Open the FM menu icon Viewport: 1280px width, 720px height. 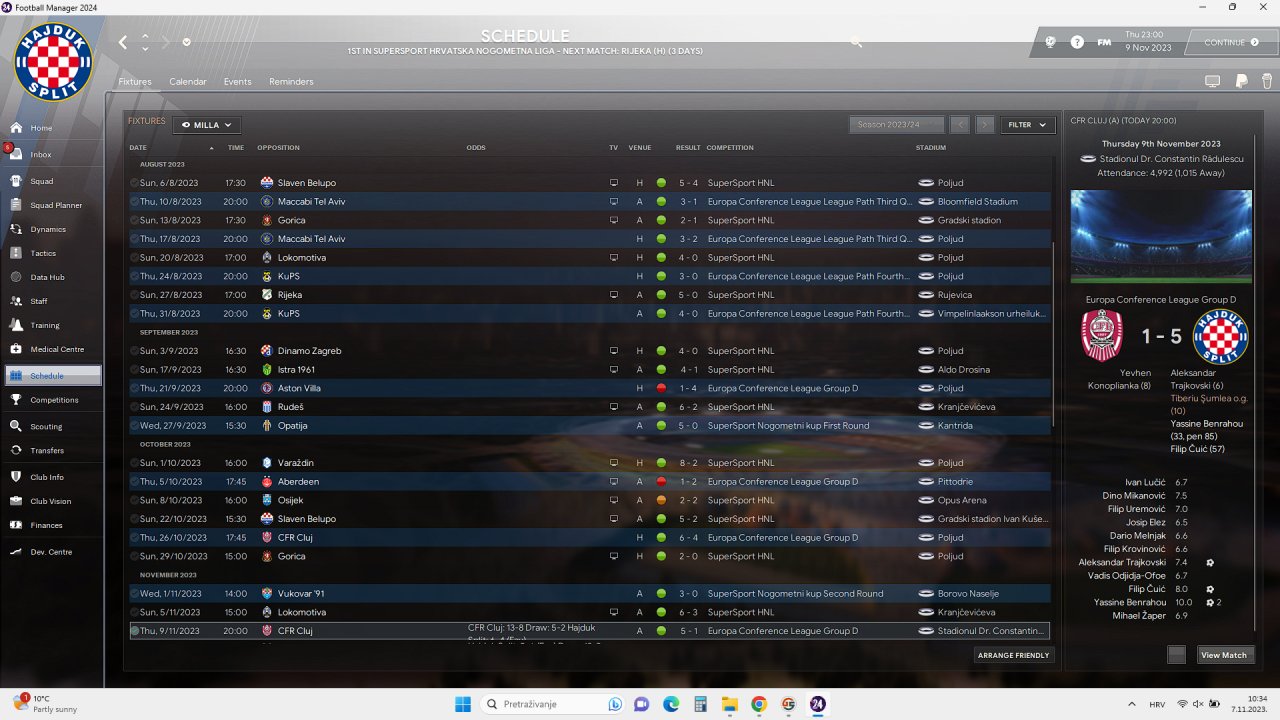(x=1104, y=42)
